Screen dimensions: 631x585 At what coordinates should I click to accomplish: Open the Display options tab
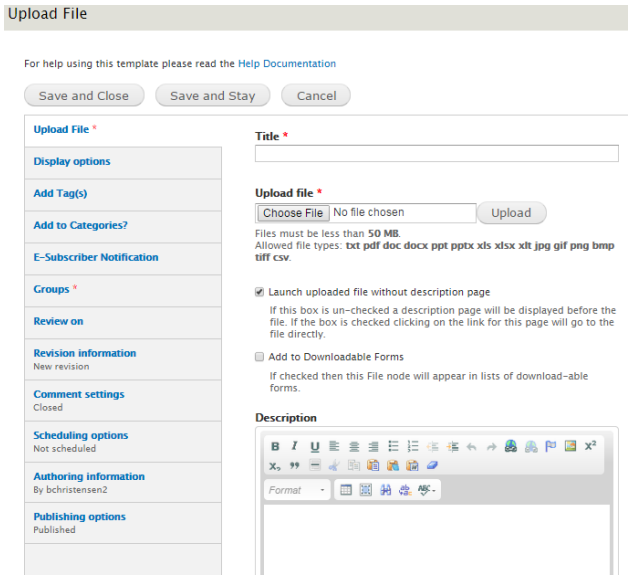click(x=123, y=163)
